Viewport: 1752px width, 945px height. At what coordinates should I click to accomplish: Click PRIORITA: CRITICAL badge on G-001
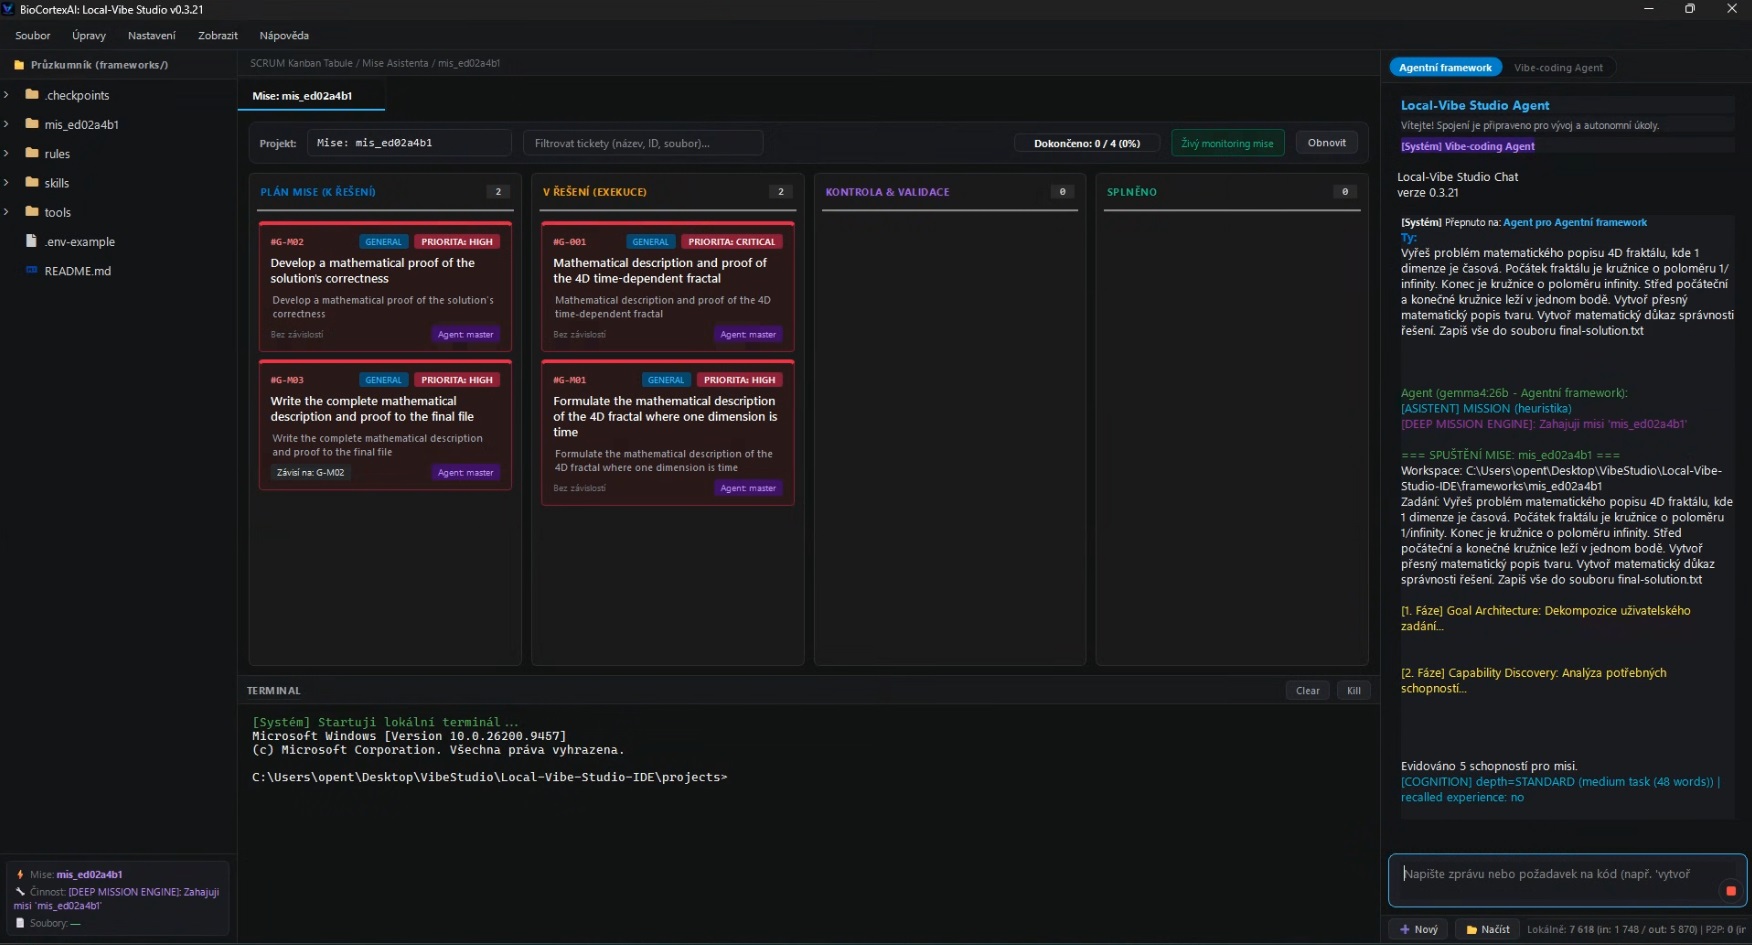[x=731, y=241]
